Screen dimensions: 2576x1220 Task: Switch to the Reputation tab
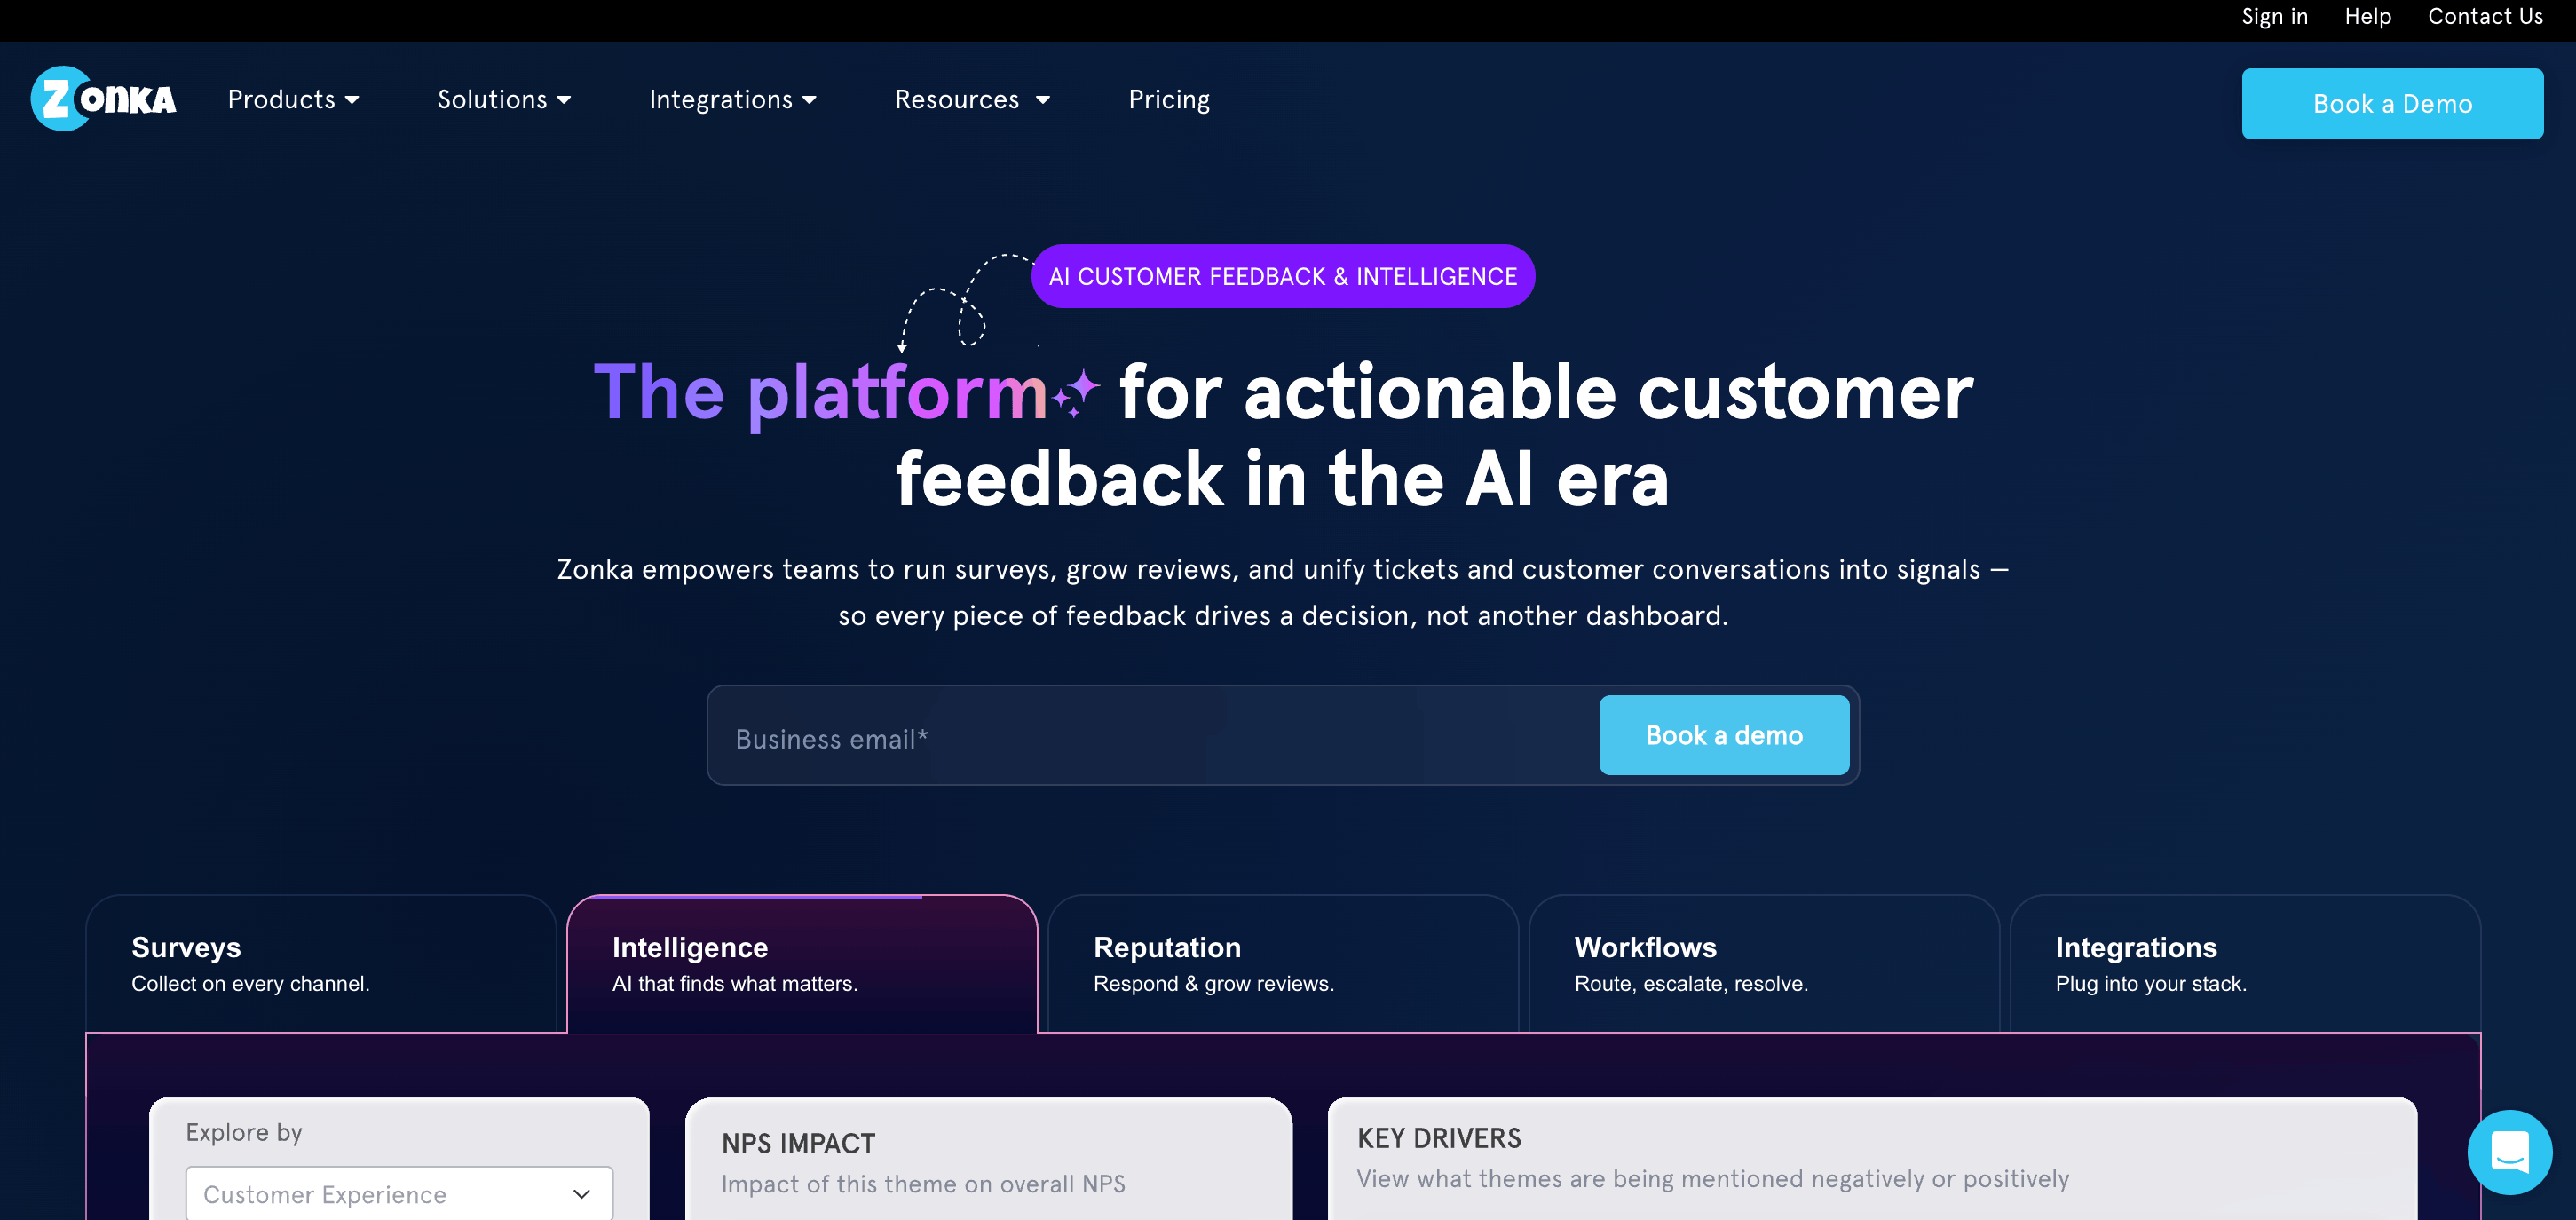(x=1283, y=963)
